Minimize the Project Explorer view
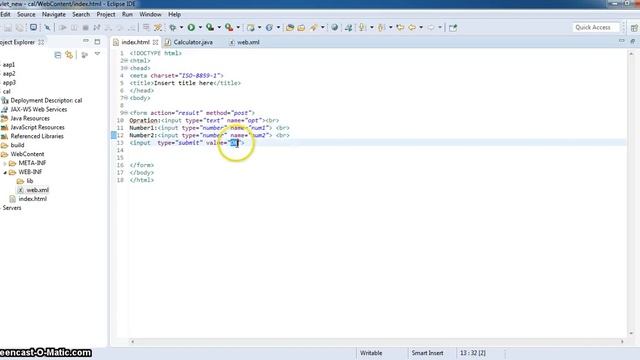Viewport: 640px width, 360px height. 86,41
